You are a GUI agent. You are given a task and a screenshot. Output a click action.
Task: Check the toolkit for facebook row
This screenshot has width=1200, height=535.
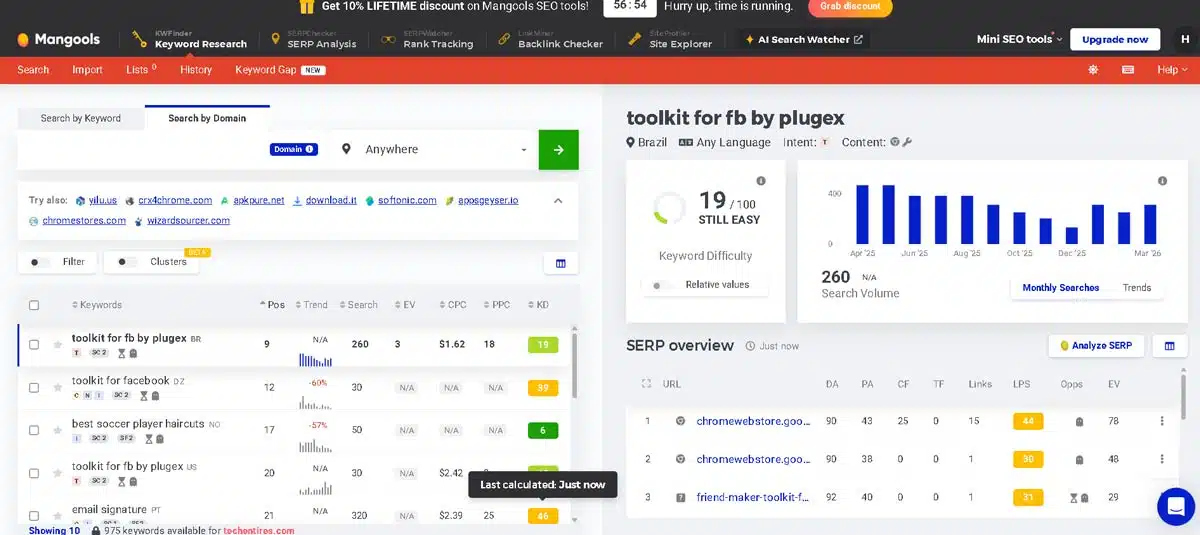(34, 387)
